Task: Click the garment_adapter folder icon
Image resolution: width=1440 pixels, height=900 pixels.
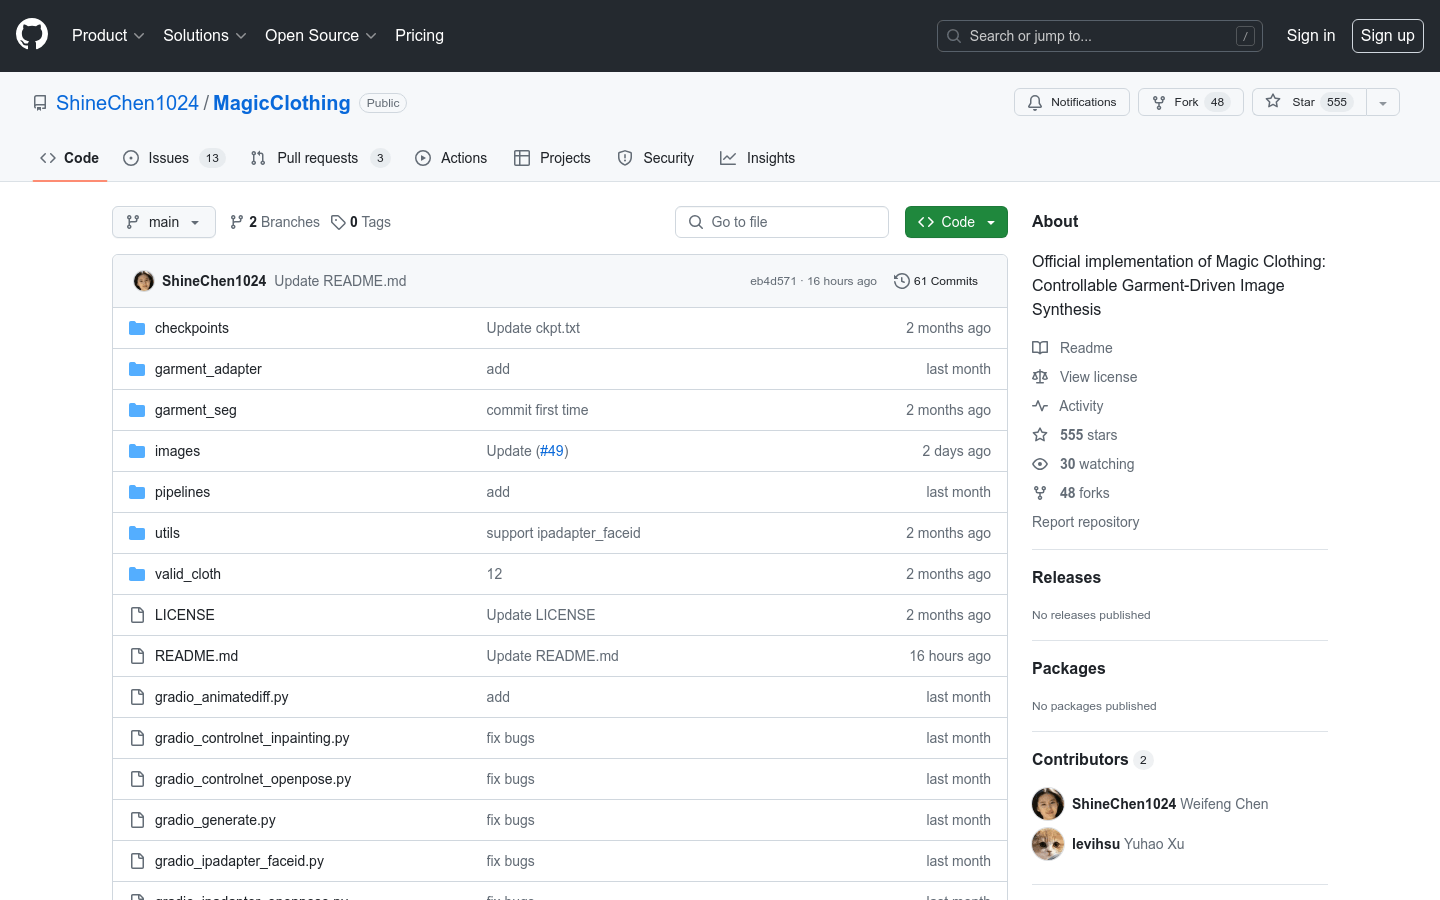Action: click(137, 369)
